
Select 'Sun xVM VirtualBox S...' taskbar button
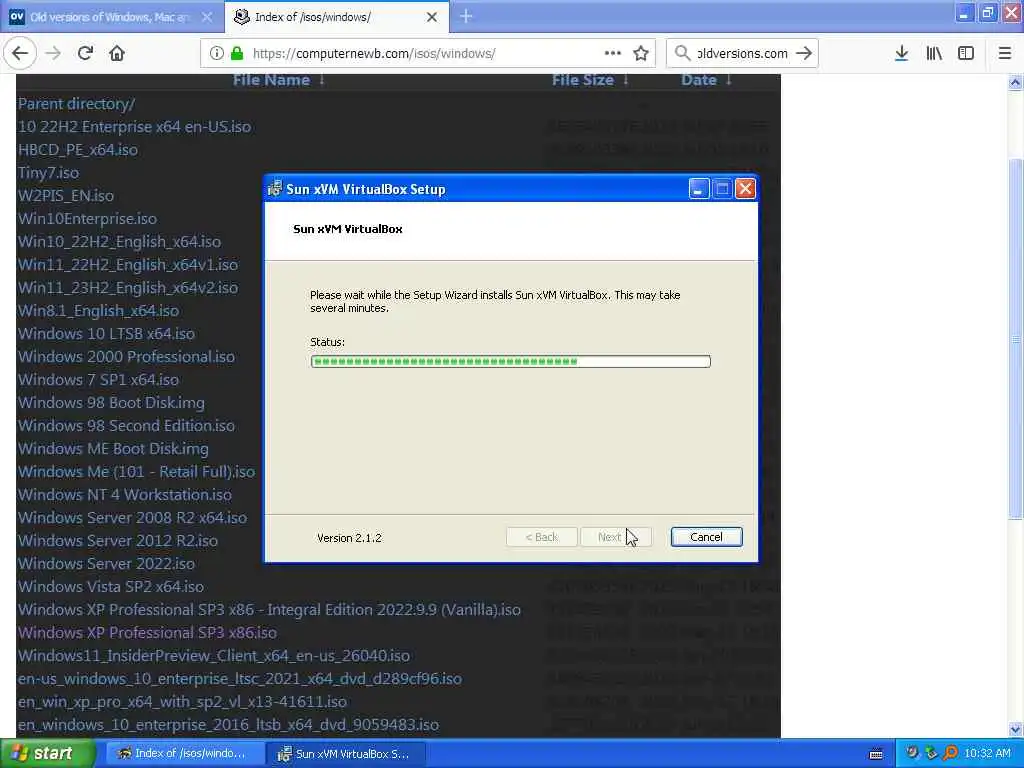(x=347, y=754)
